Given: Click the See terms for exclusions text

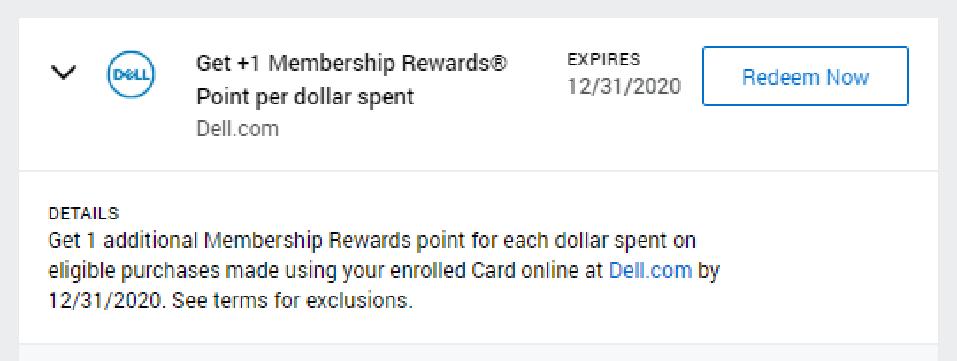Looking at the screenshot, I should tap(292, 301).
